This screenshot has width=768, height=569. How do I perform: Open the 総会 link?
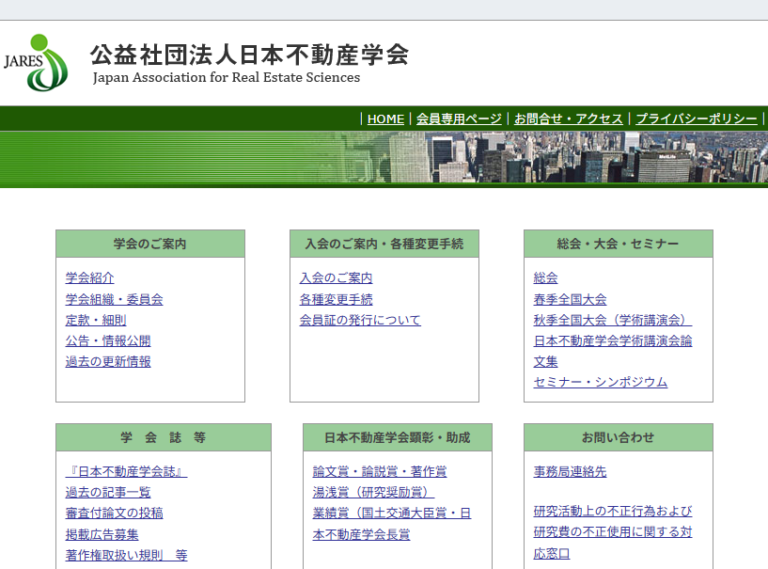point(546,278)
